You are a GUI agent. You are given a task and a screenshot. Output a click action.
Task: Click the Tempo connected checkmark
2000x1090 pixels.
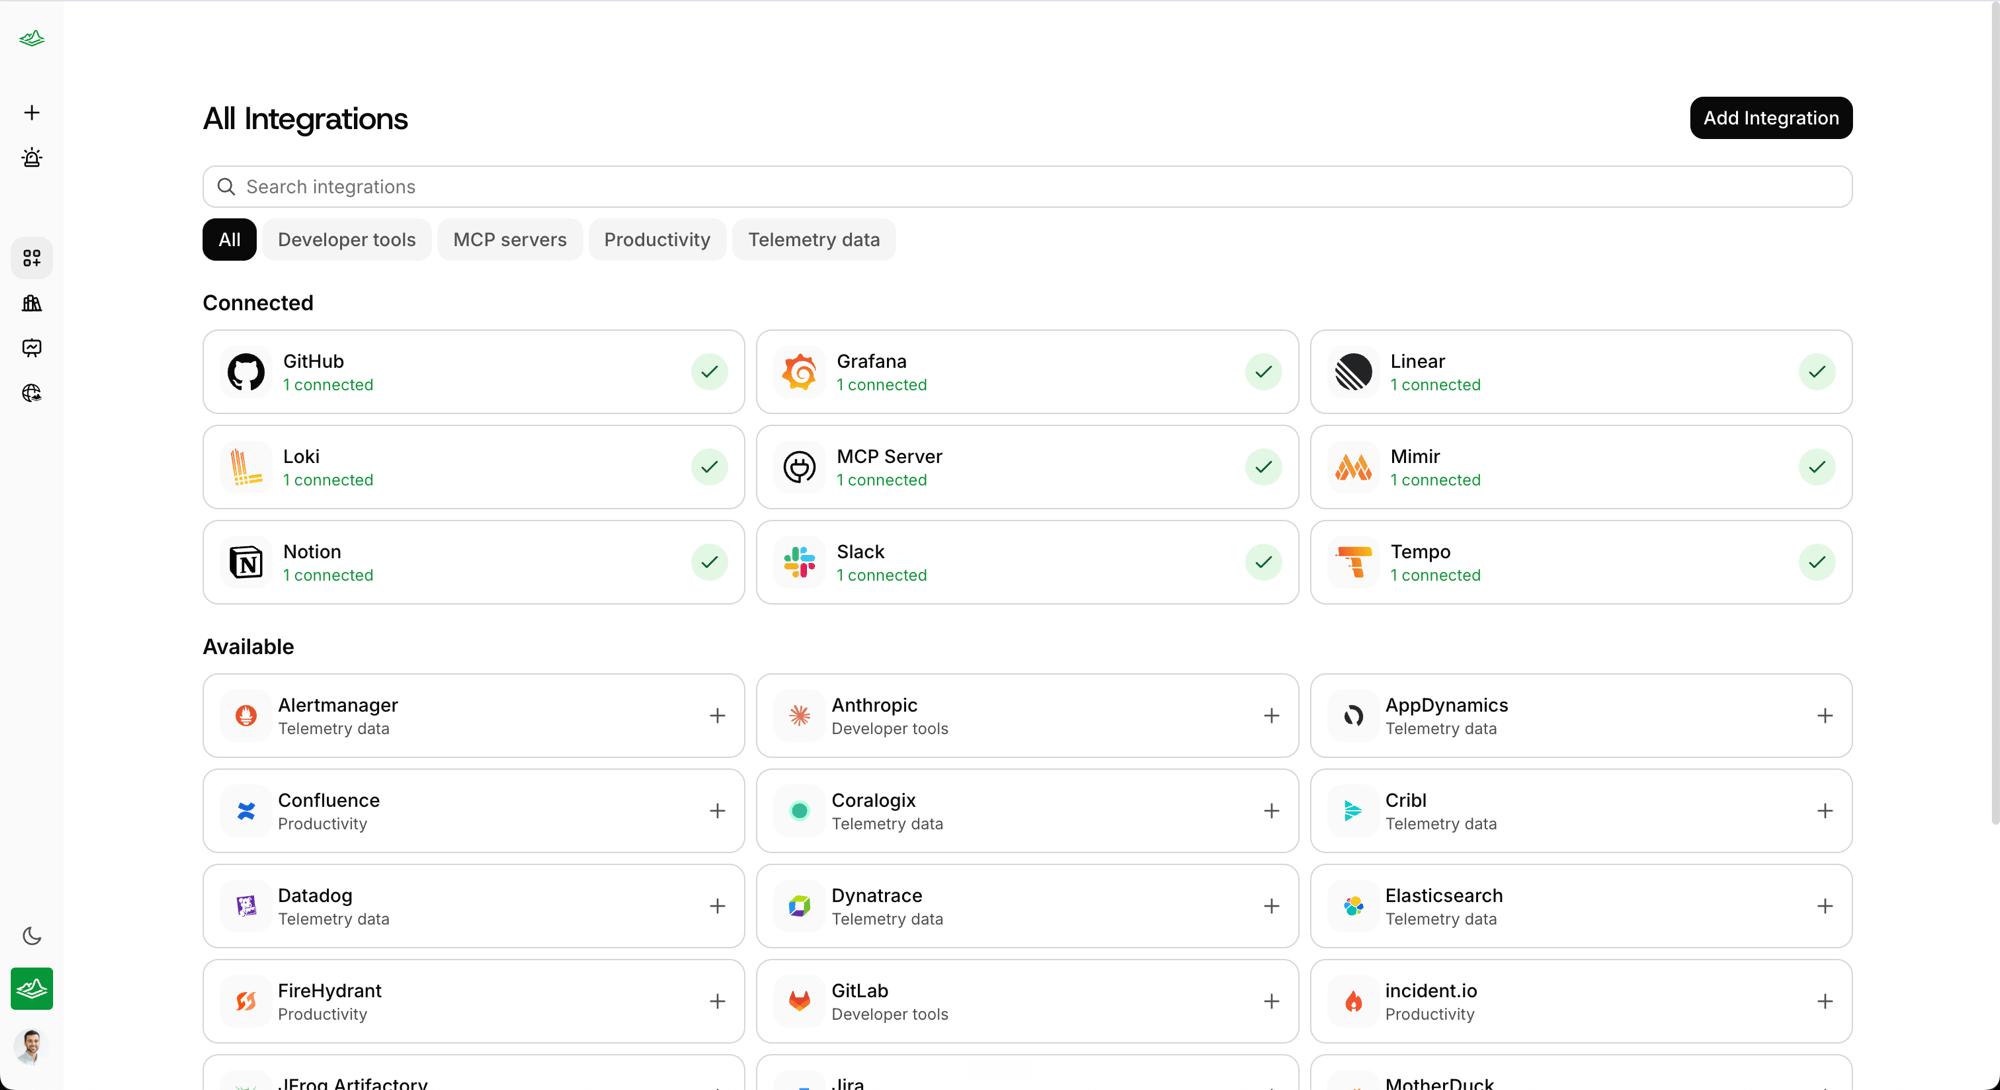pyautogui.click(x=1817, y=562)
